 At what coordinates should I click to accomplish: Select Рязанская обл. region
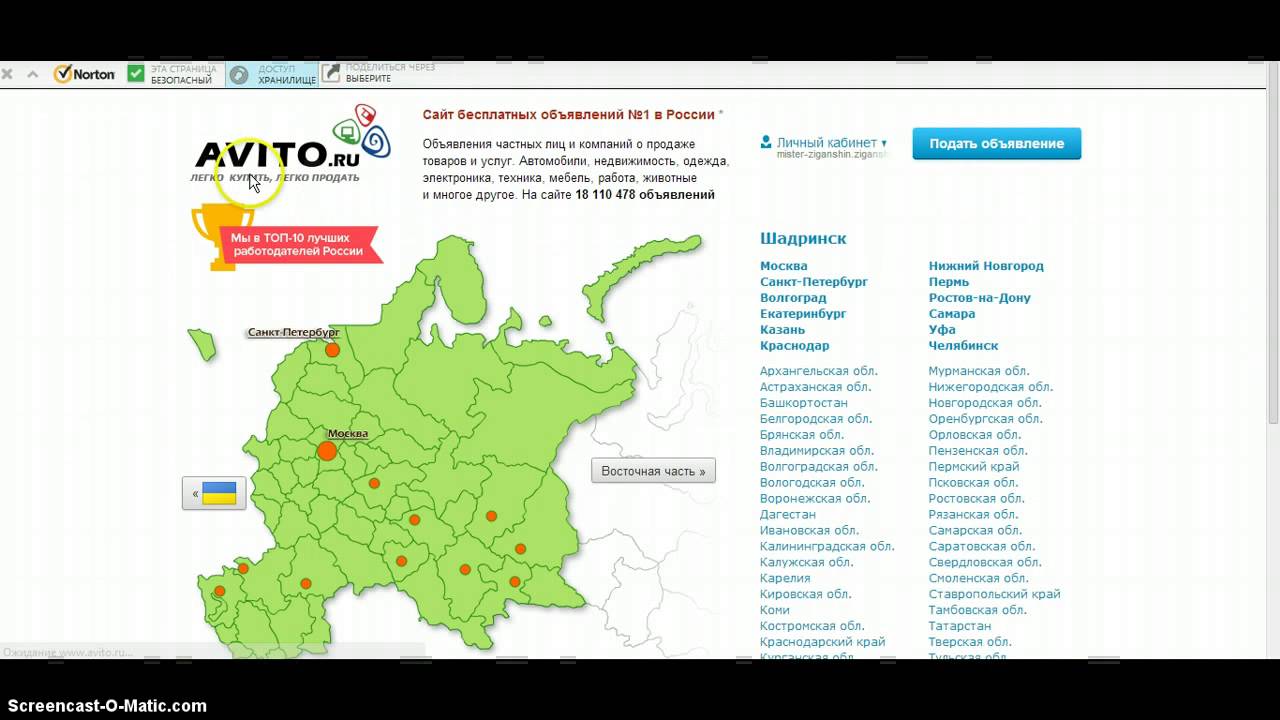(973, 515)
